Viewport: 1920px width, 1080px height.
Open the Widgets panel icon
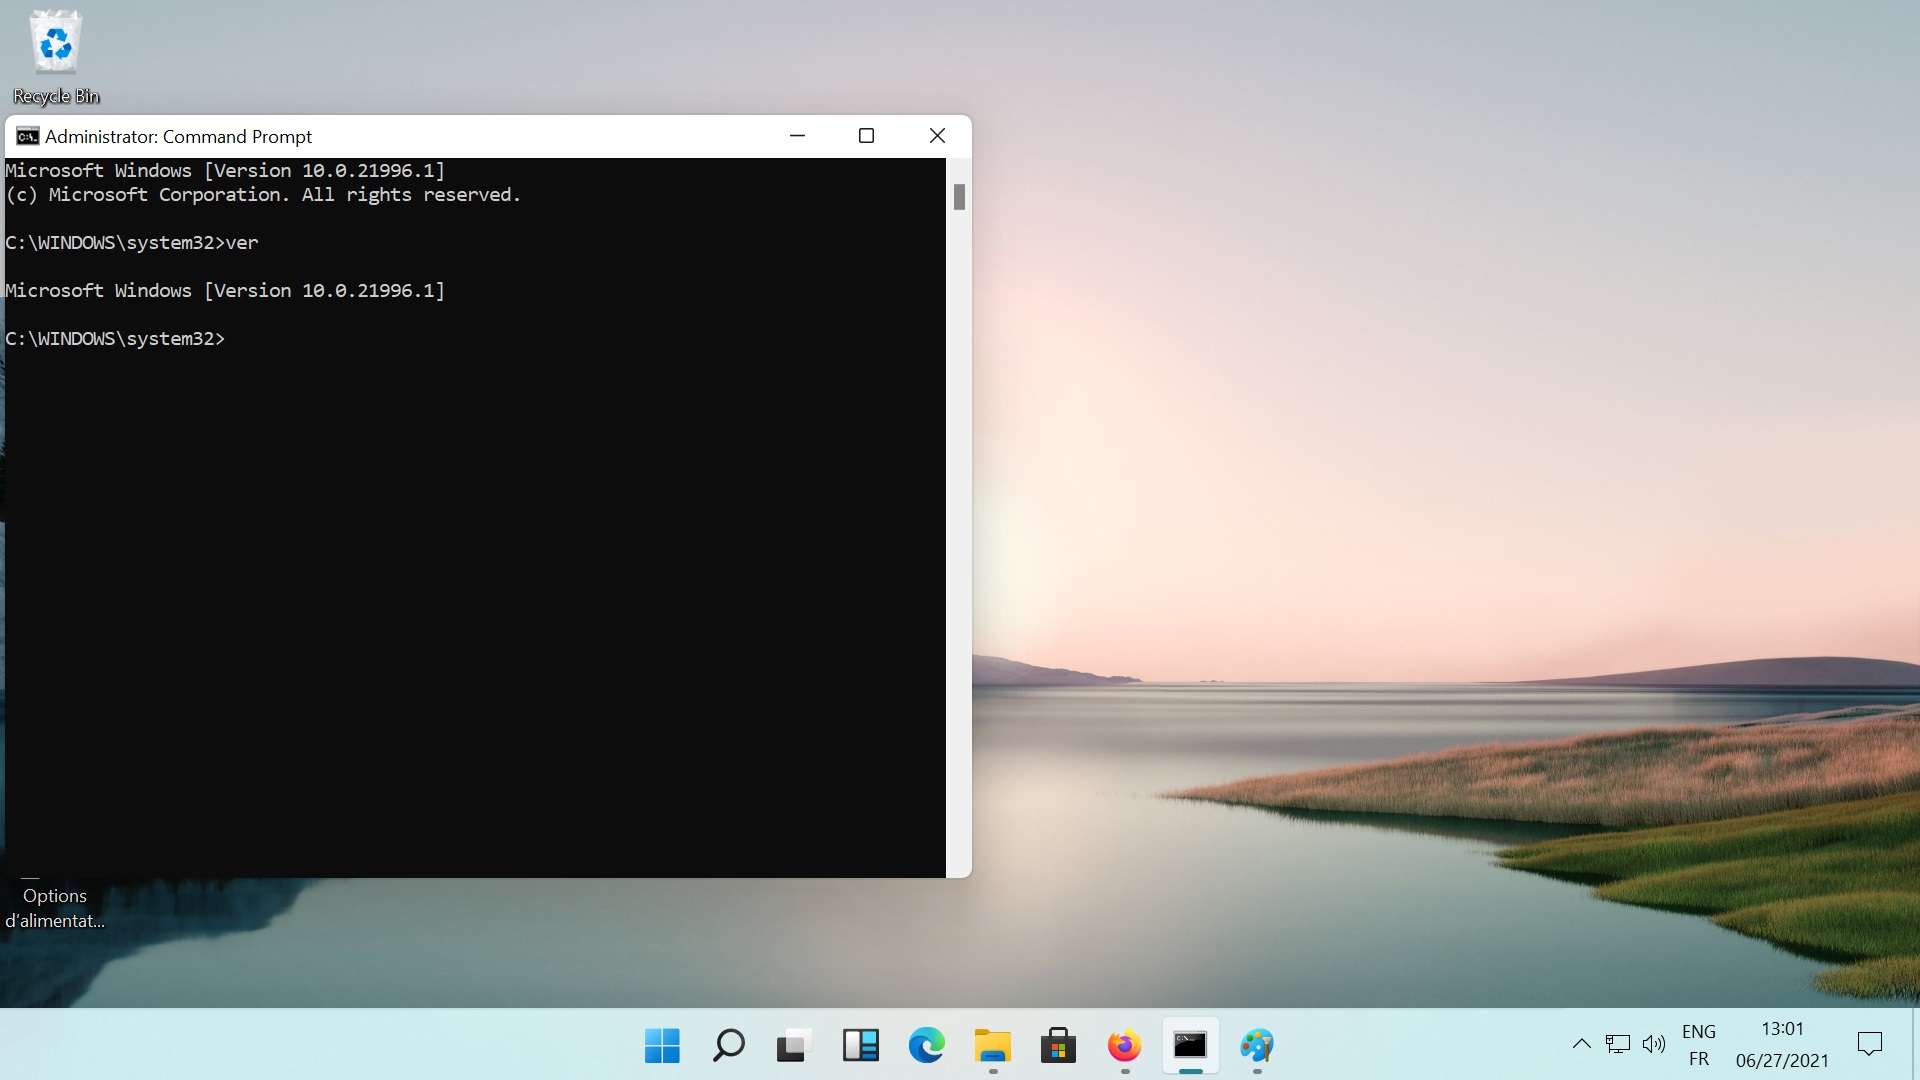click(x=860, y=1046)
